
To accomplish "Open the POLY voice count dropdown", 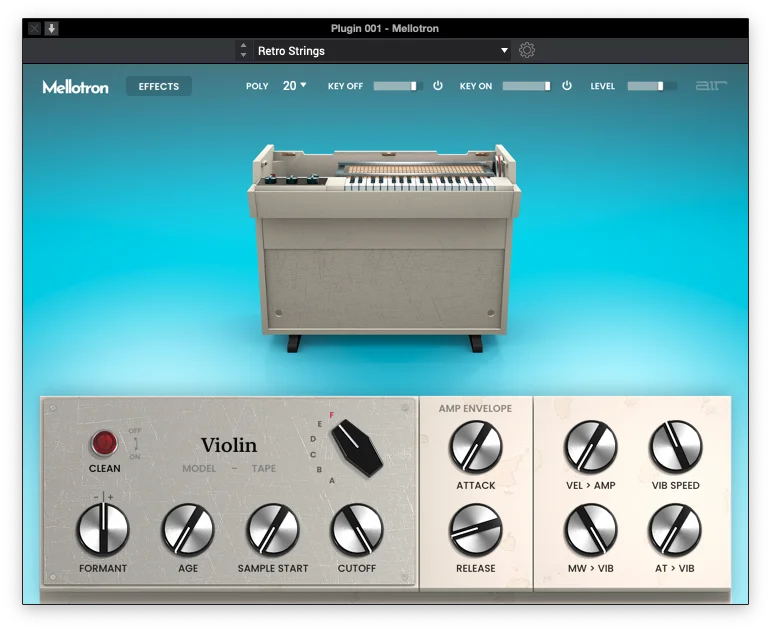I will (x=295, y=86).
